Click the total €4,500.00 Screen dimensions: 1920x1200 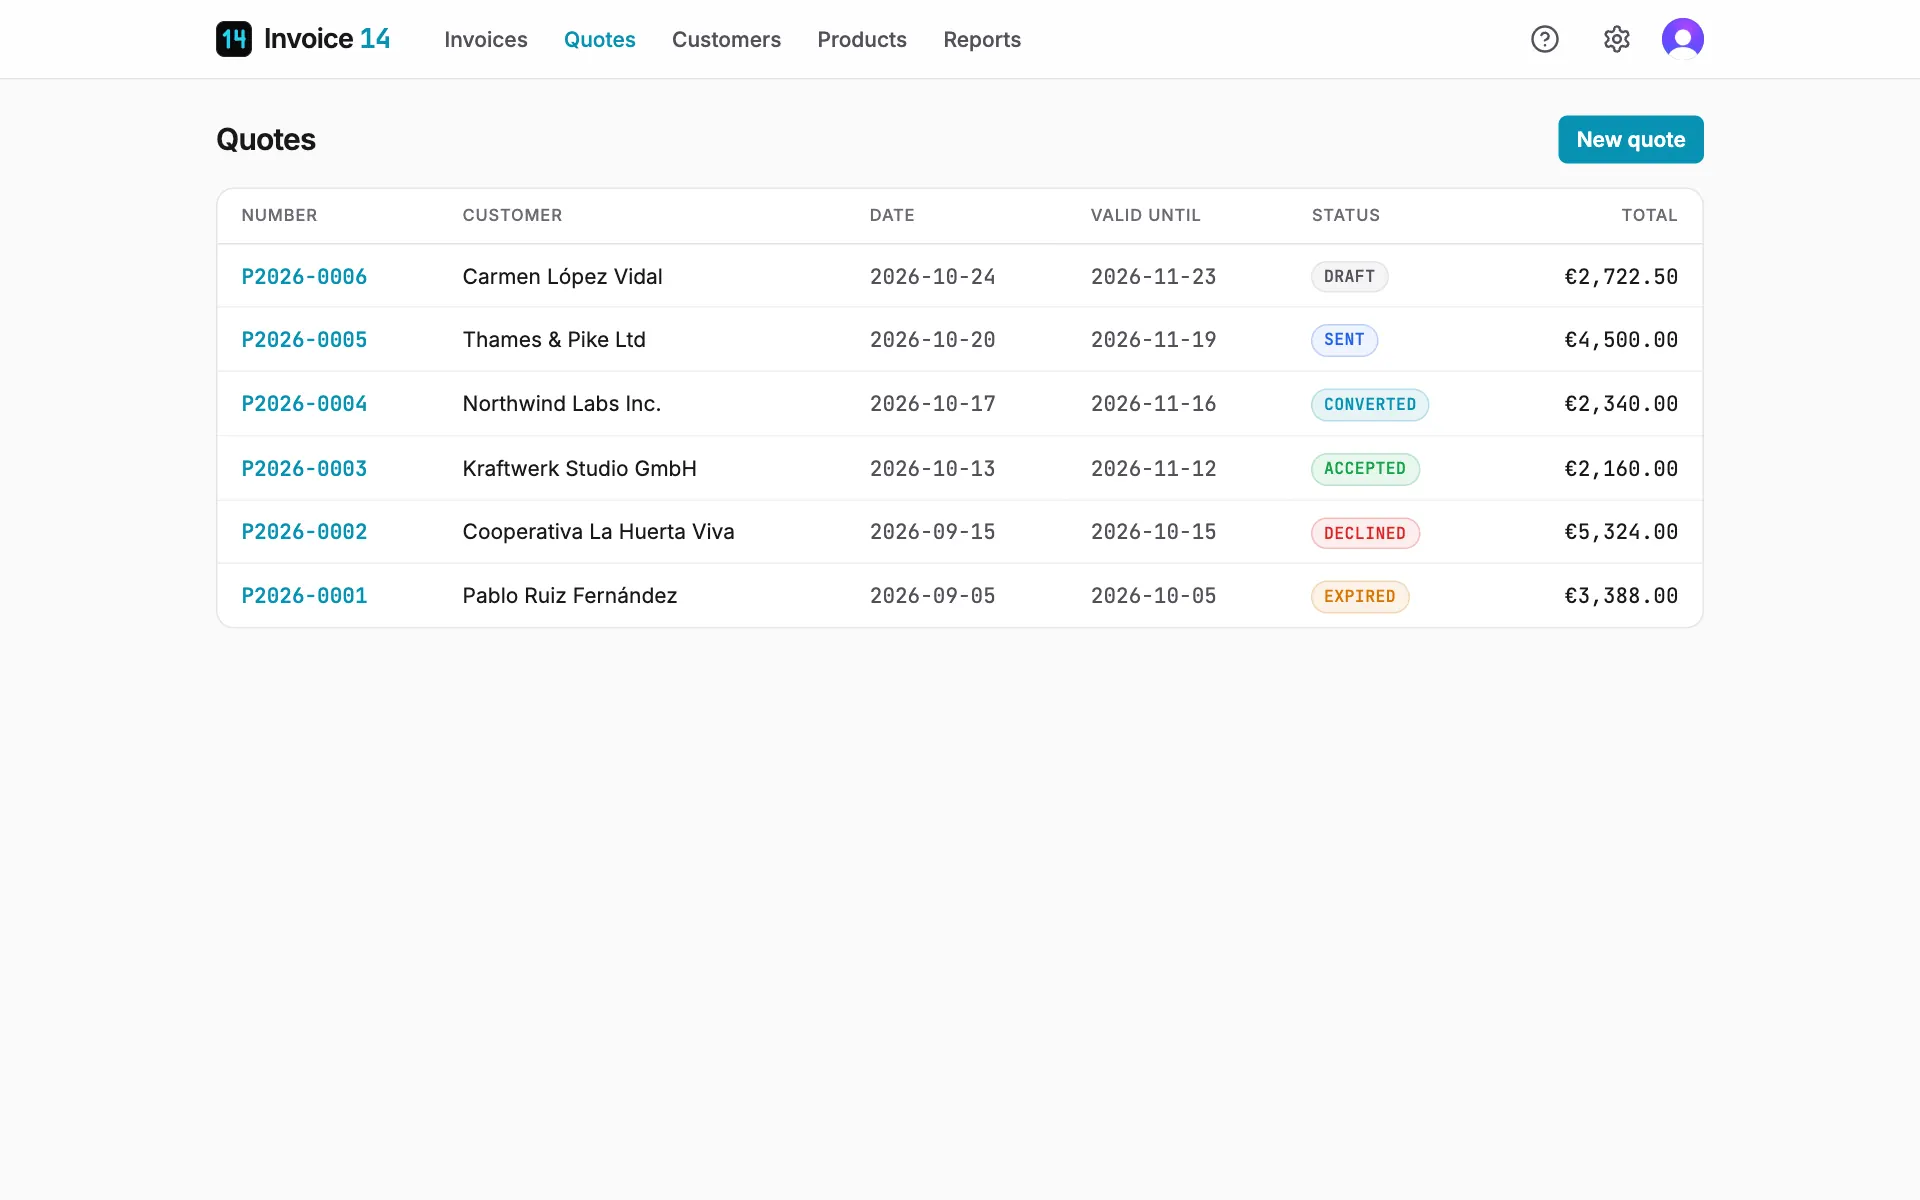1621,339
